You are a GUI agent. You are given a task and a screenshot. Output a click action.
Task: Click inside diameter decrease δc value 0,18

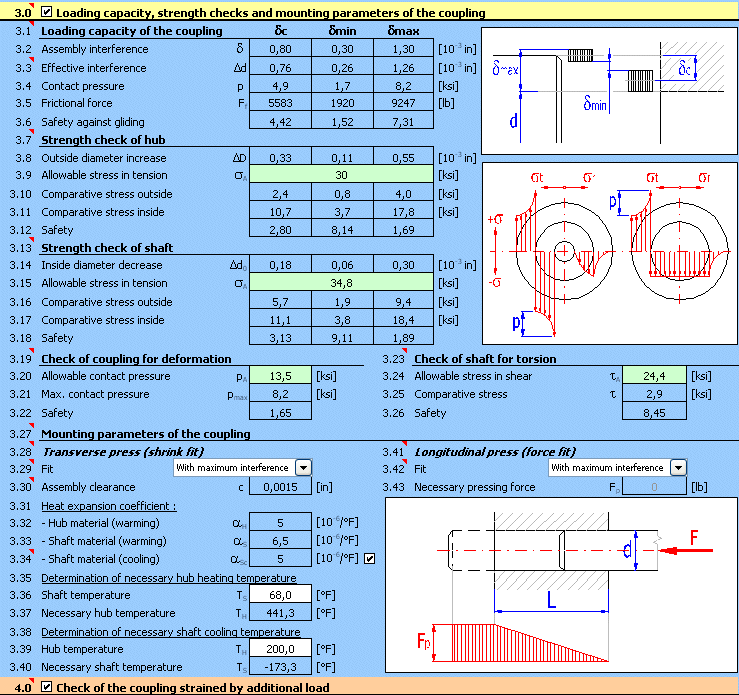coord(280,265)
